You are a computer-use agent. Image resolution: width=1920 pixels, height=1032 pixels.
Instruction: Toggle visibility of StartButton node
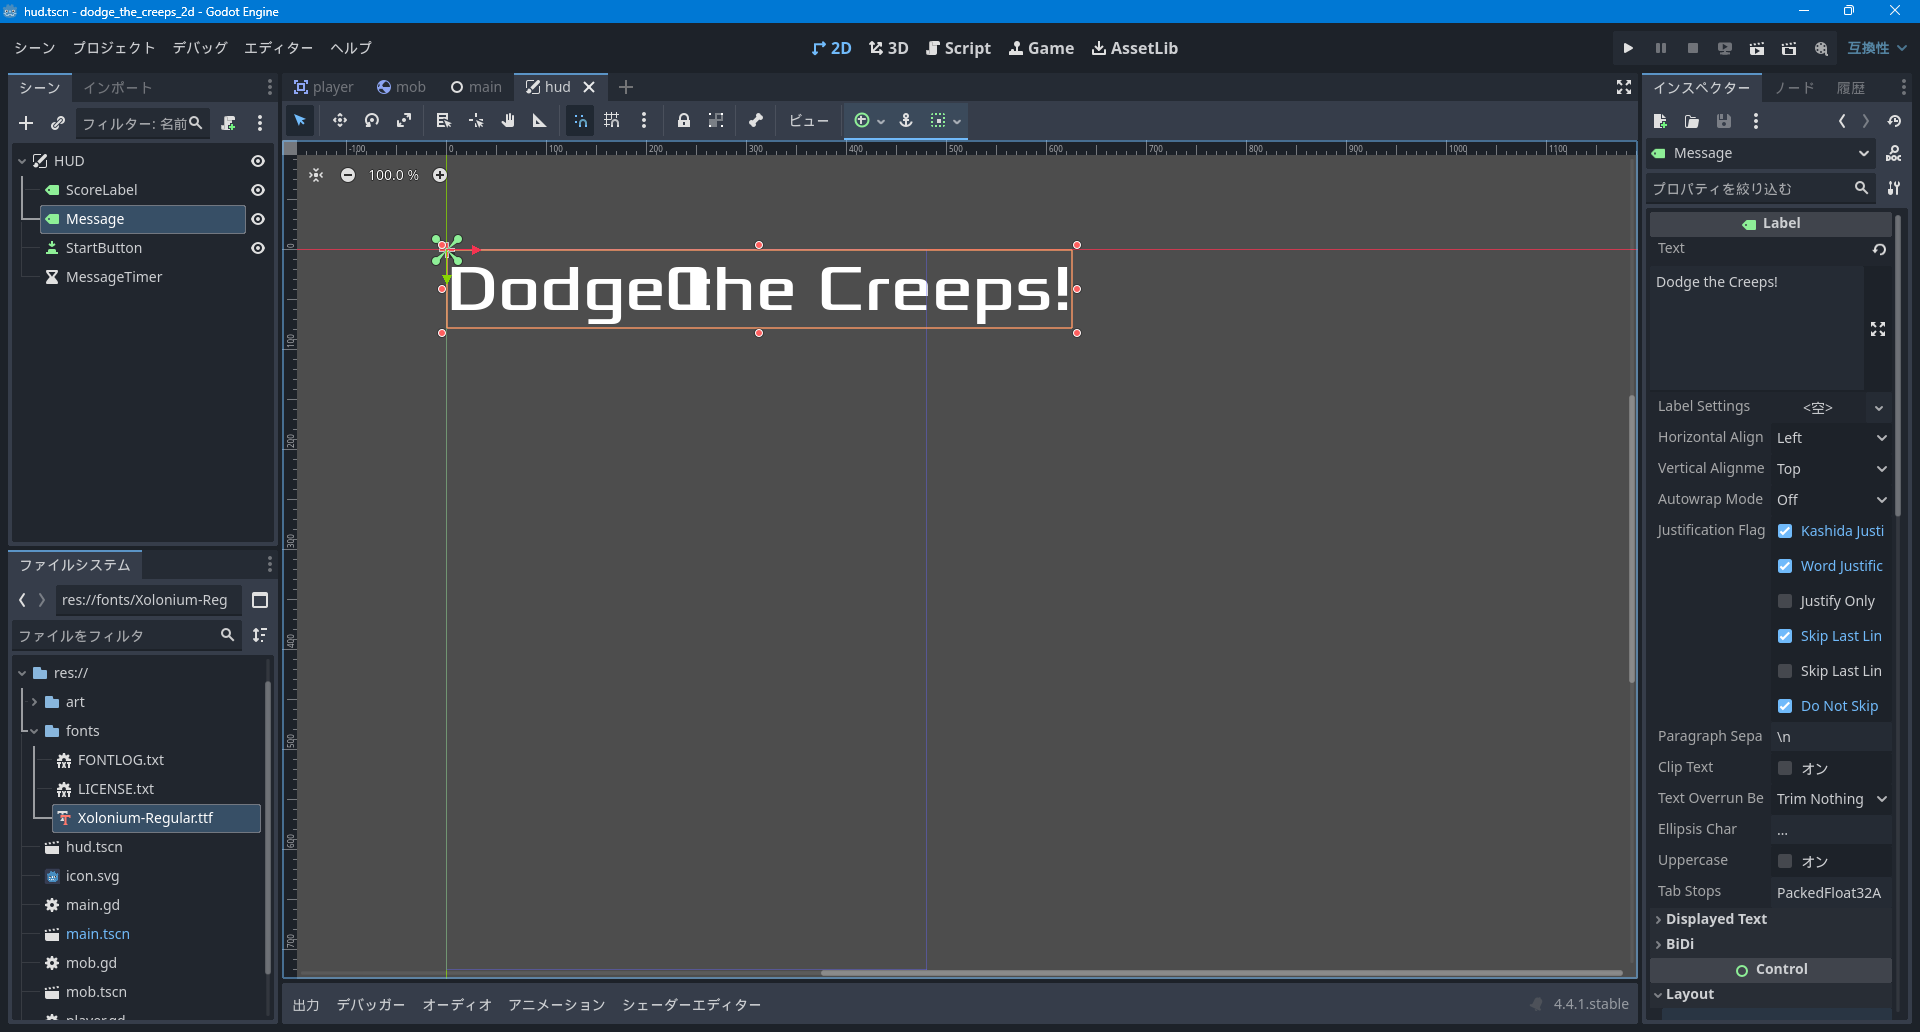(x=258, y=248)
